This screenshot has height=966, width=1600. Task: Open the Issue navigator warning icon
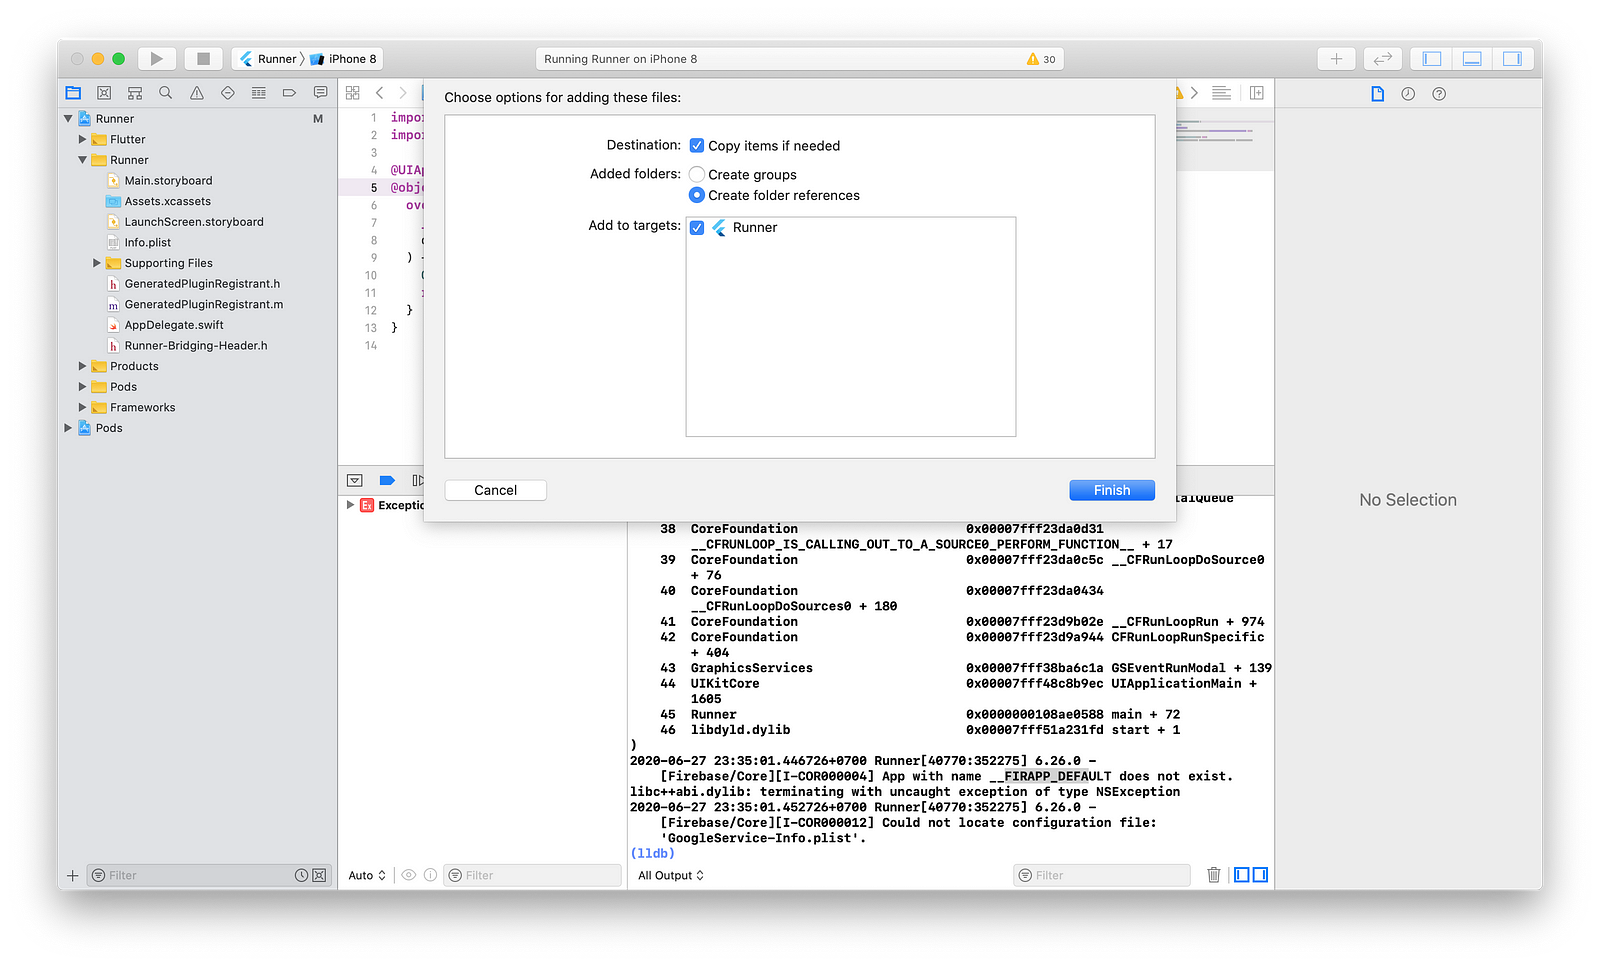[x=197, y=93]
